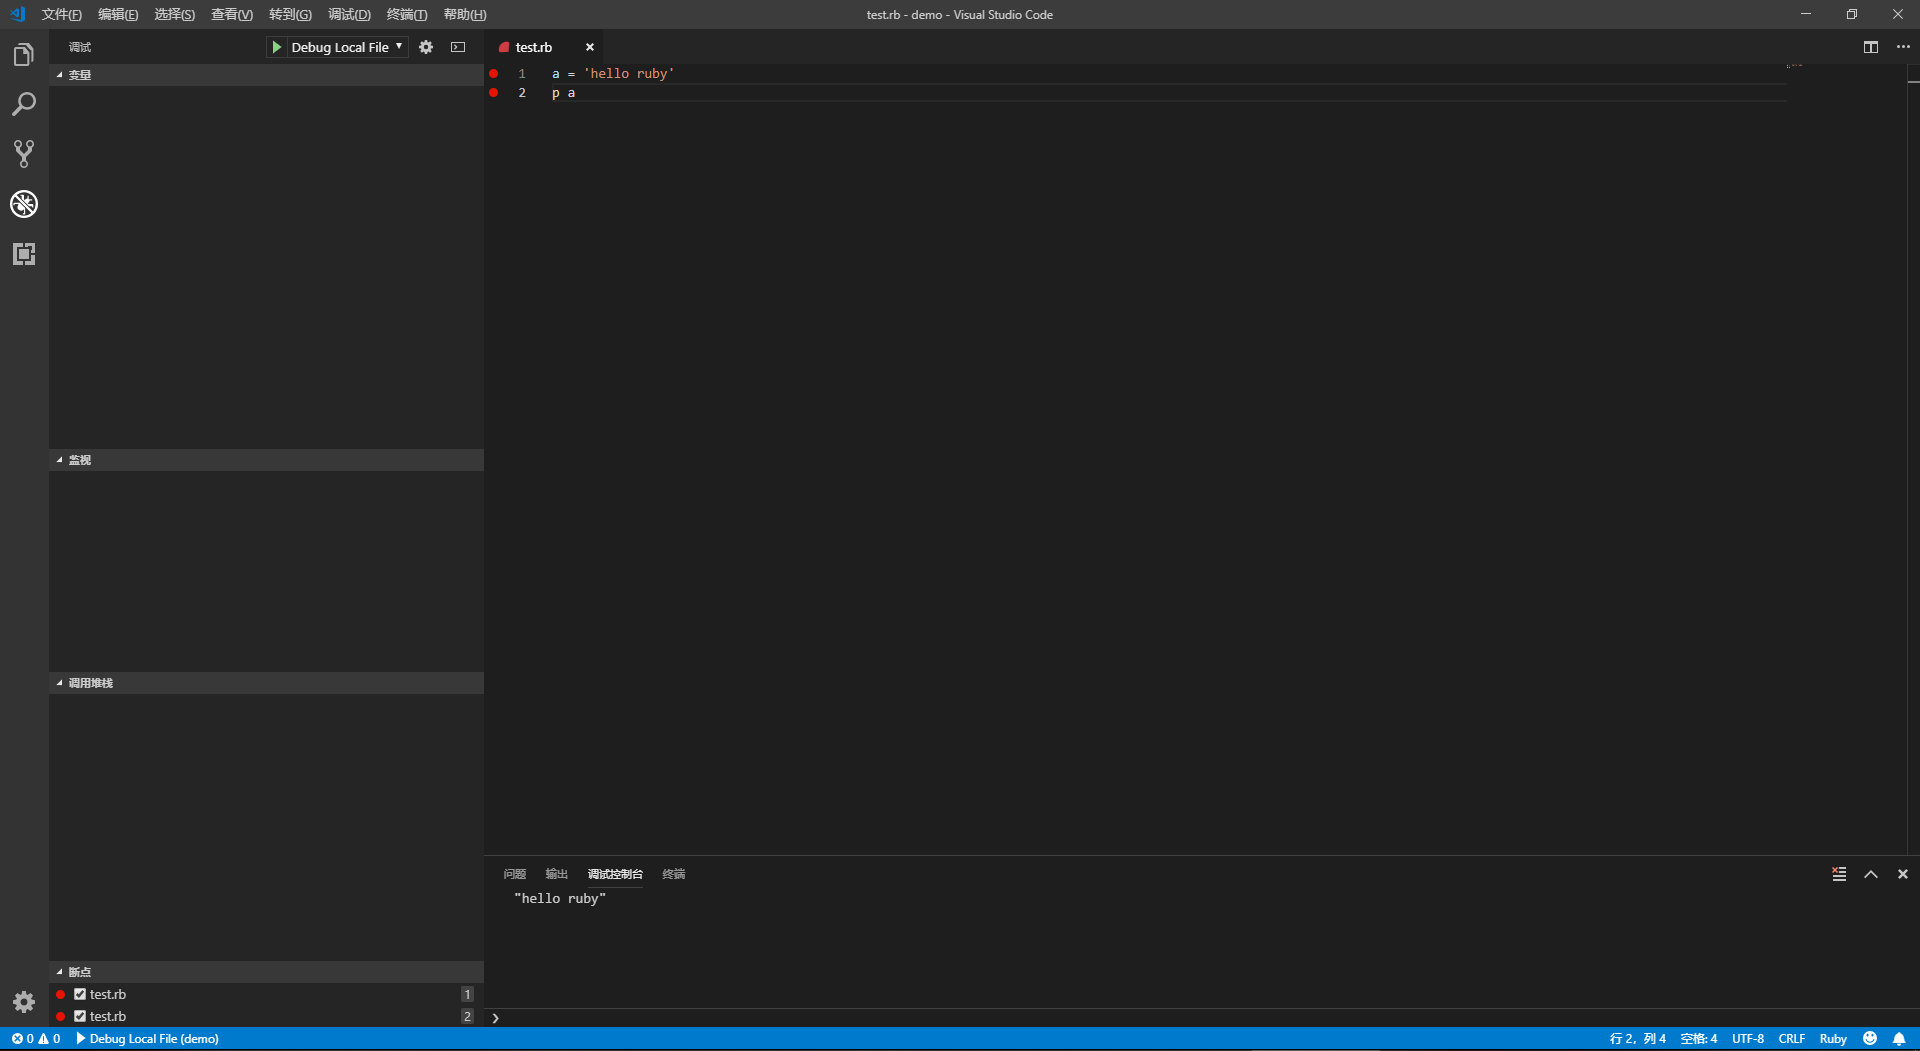Collapse the 变量 (Variables) section

coord(267,75)
